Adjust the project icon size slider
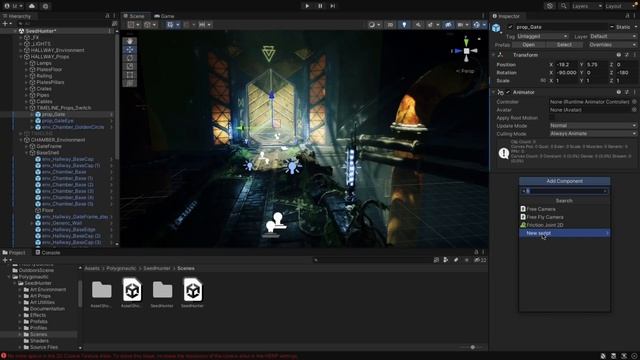Screen dimensions: 640x360 (x=472, y=347)
